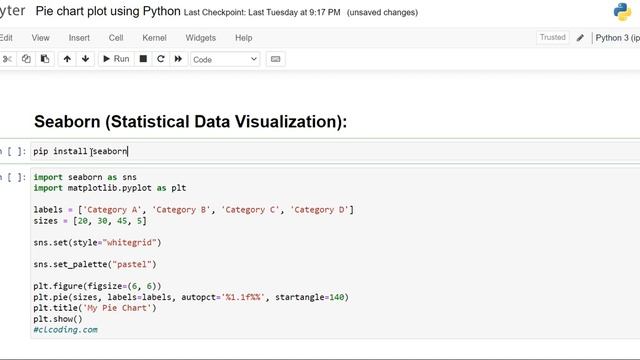Viewport: 640px width, 360px height.
Task: Open the View menu
Action: [40, 38]
